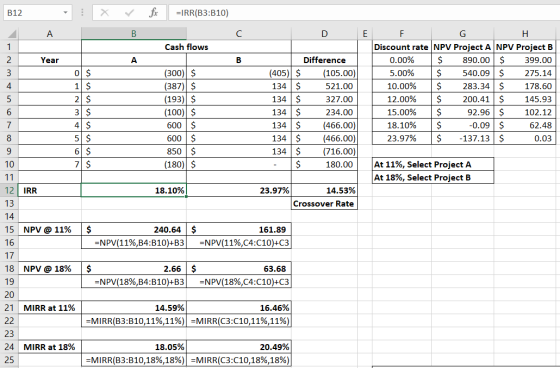Viewport: 560px width, 368px height.
Task: Click formula text =MIRR(B3:B10,11%,11%)
Action: coord(135,321)
